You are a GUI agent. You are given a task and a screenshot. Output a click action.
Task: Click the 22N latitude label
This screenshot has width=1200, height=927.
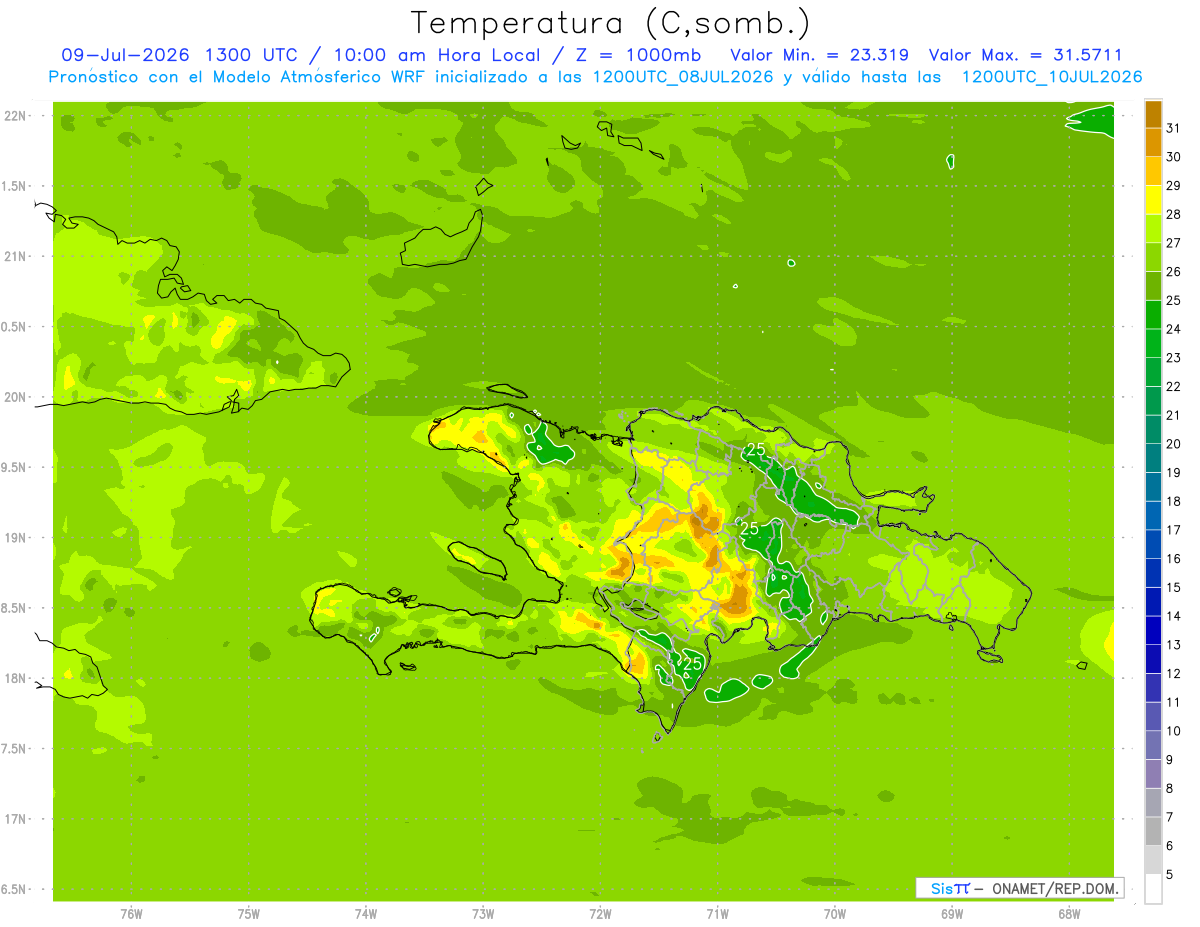click(16, 115)
